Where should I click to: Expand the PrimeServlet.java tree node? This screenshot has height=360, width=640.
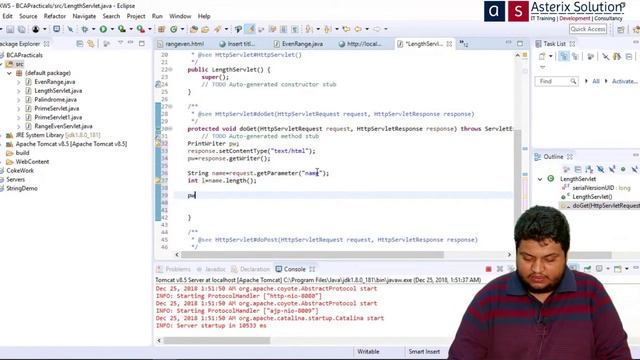click(18, 109)
